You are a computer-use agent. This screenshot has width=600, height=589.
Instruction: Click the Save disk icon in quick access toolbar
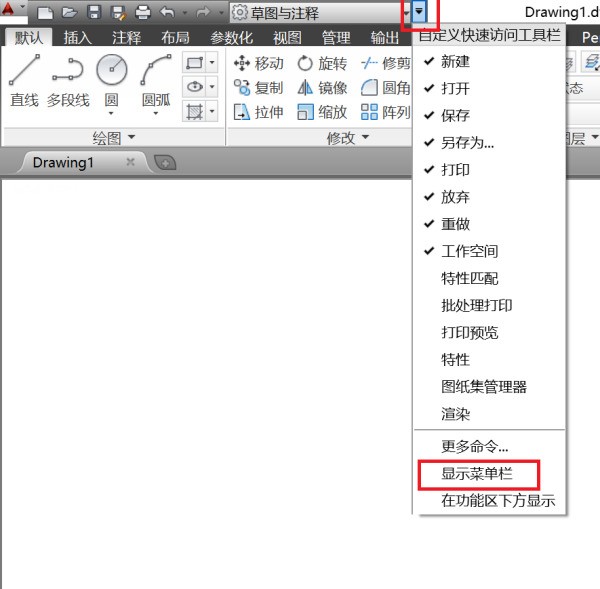tap(94, 13)
